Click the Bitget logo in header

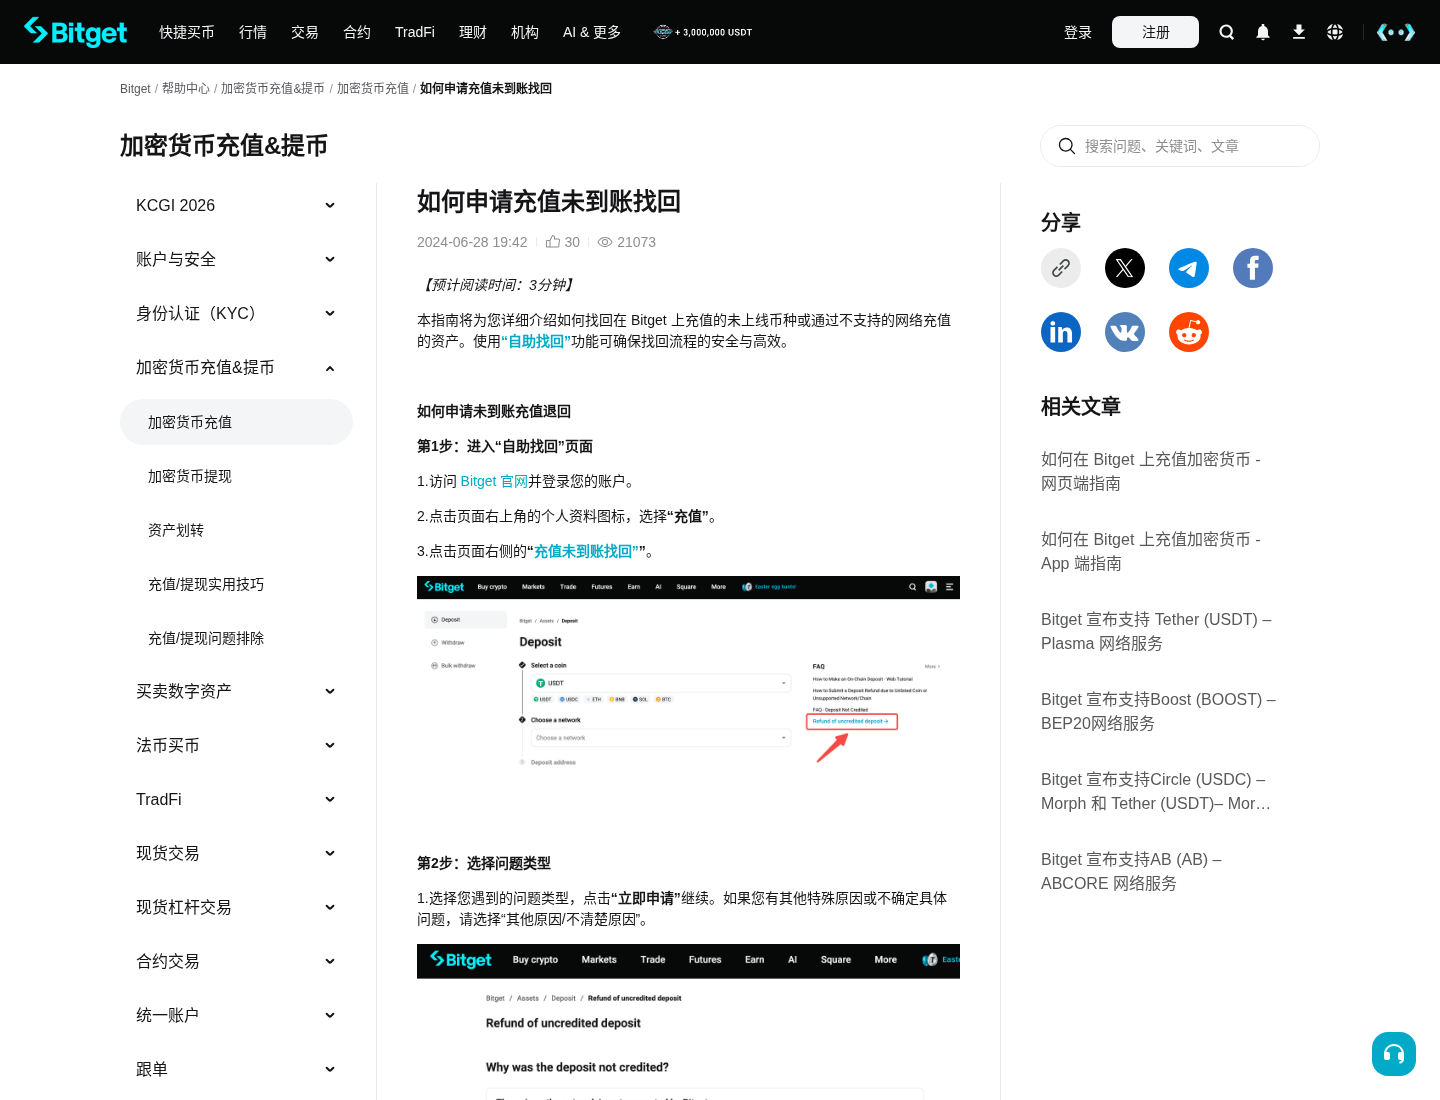75,32
